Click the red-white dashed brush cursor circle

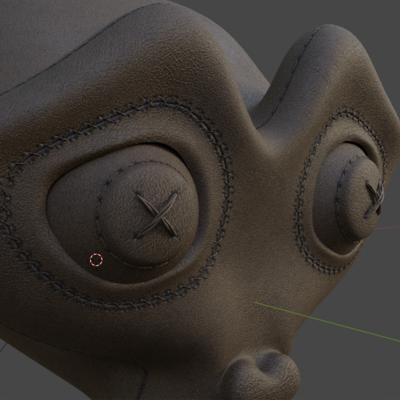[96, 260]
